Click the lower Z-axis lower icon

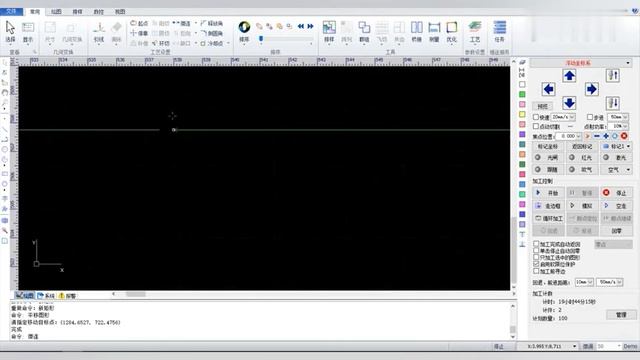(613, 102)
